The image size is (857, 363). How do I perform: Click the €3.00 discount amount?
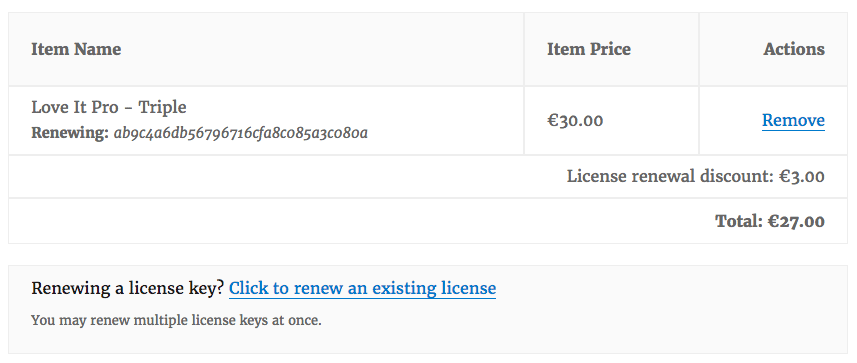click(x=801, y=177)
